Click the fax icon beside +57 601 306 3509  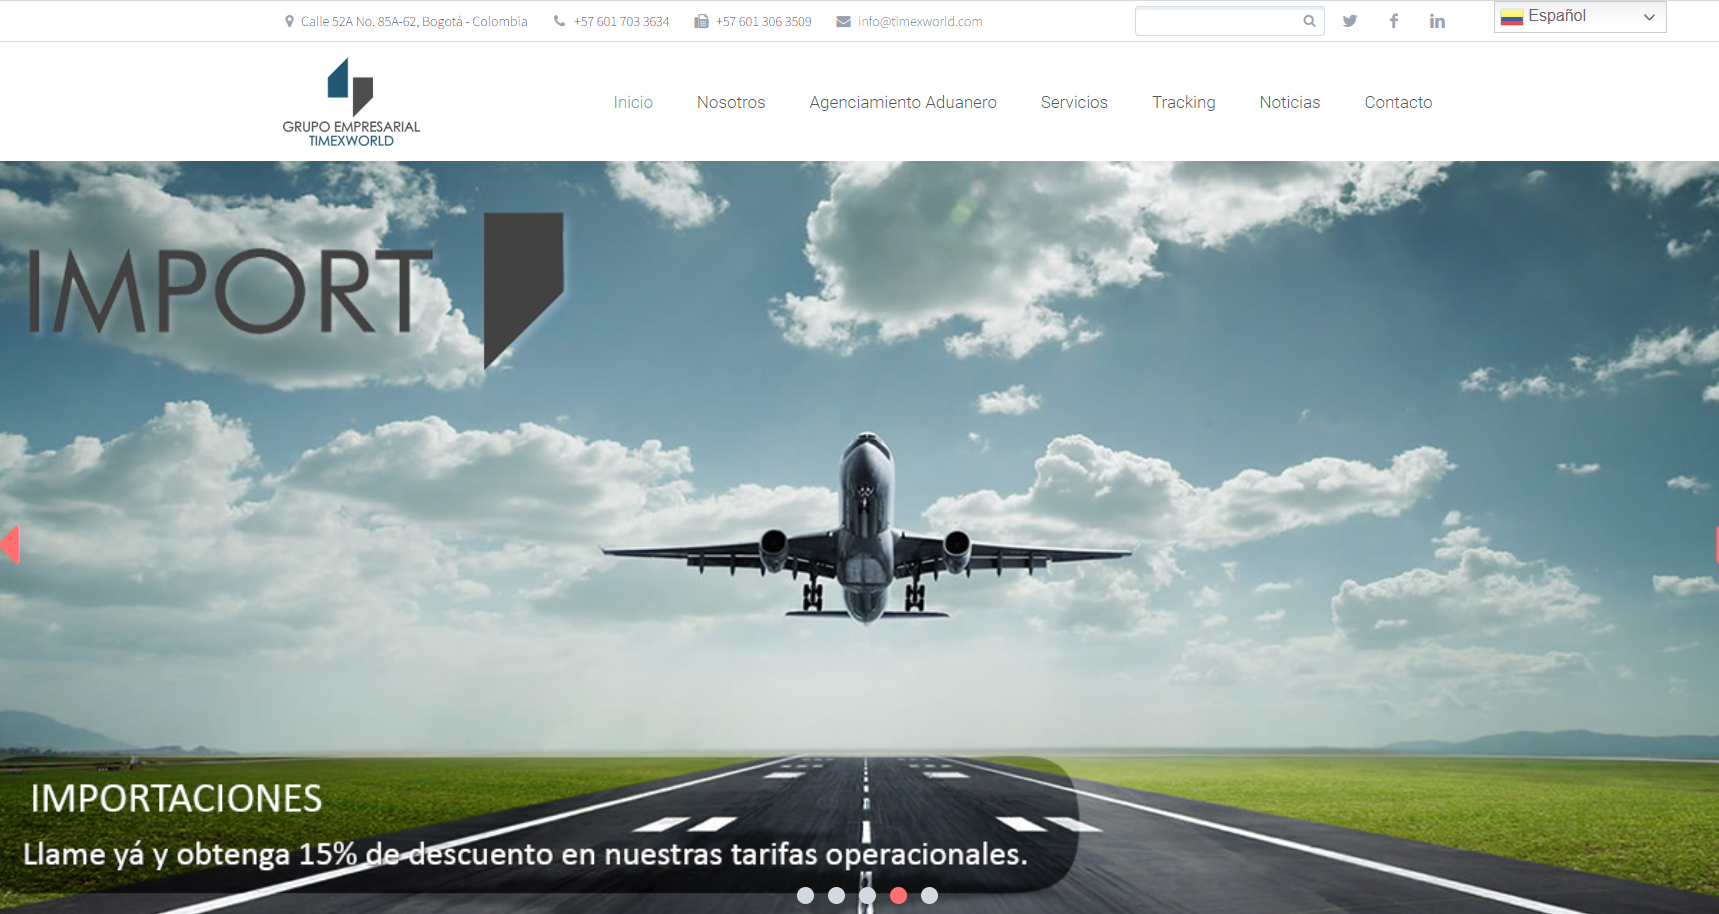[701, 20]
